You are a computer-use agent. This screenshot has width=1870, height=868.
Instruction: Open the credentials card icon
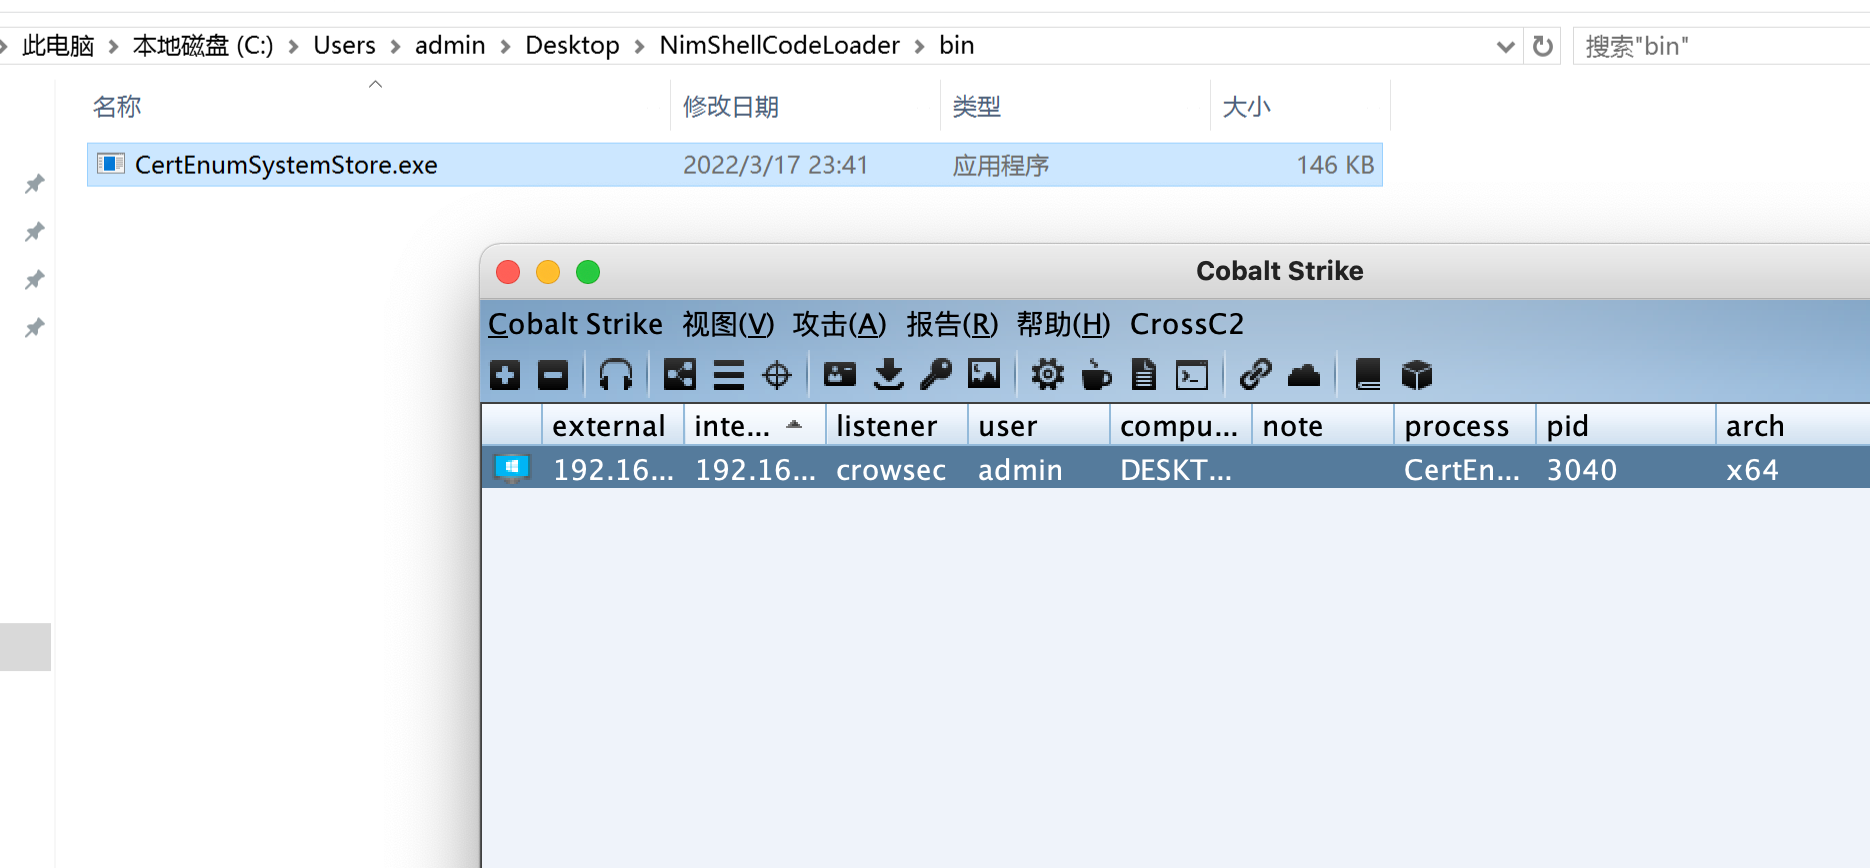pos(840,375)
